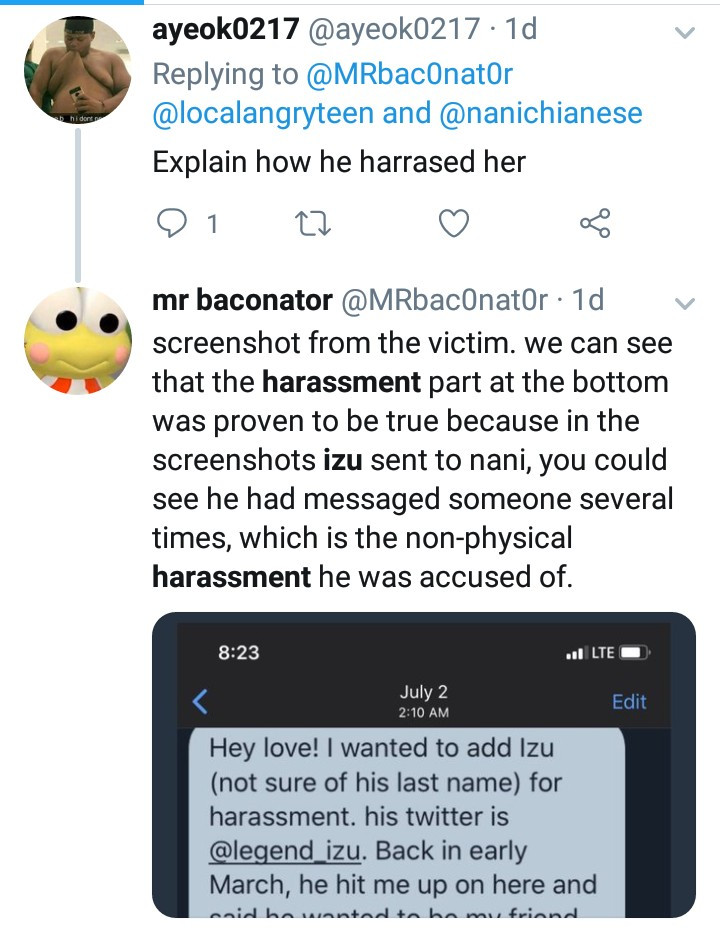Open ayeok0217's tweet options chevron
Image resolution: width=720 pixels, height=933 pixels.
tap(685, 33)
